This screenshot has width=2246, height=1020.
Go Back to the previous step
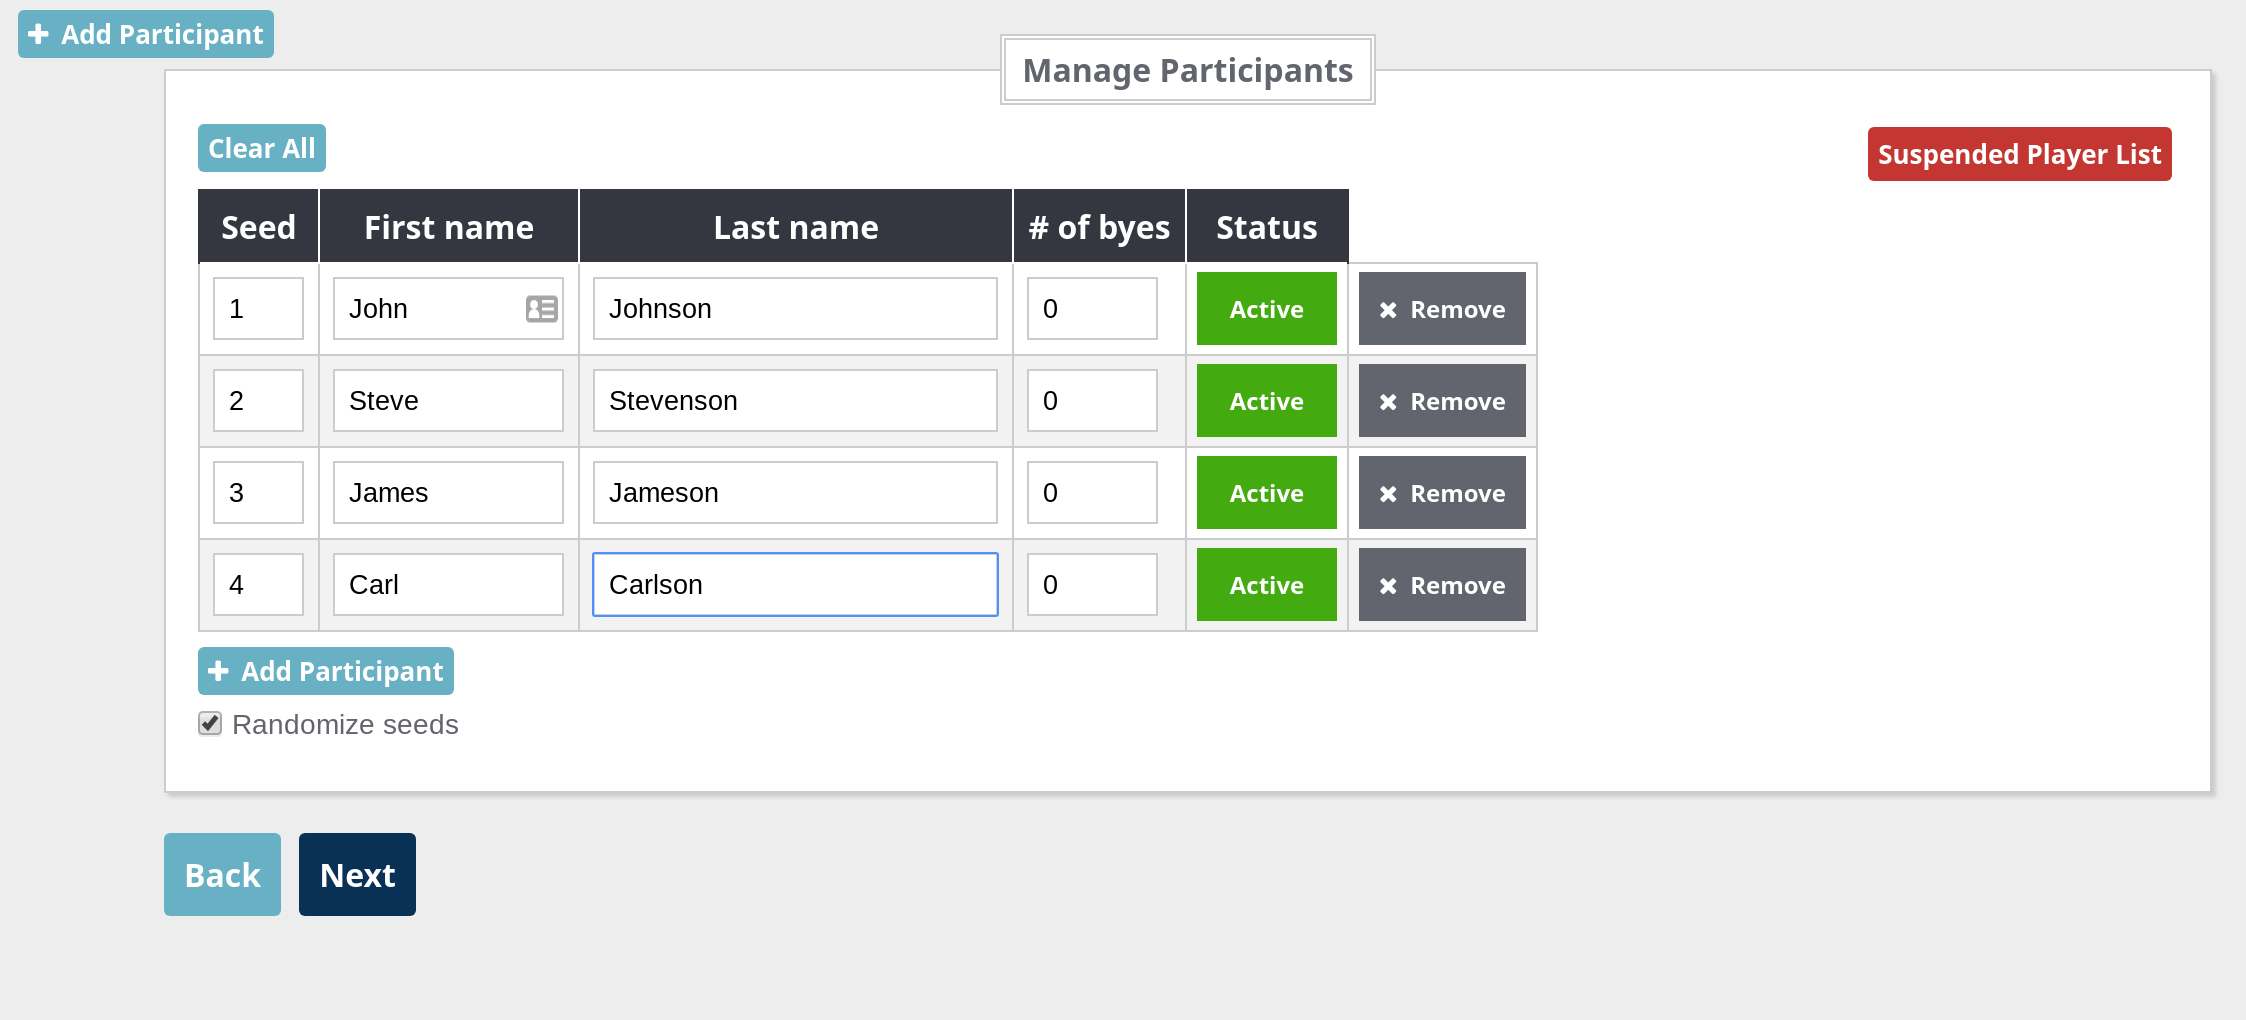222,875
